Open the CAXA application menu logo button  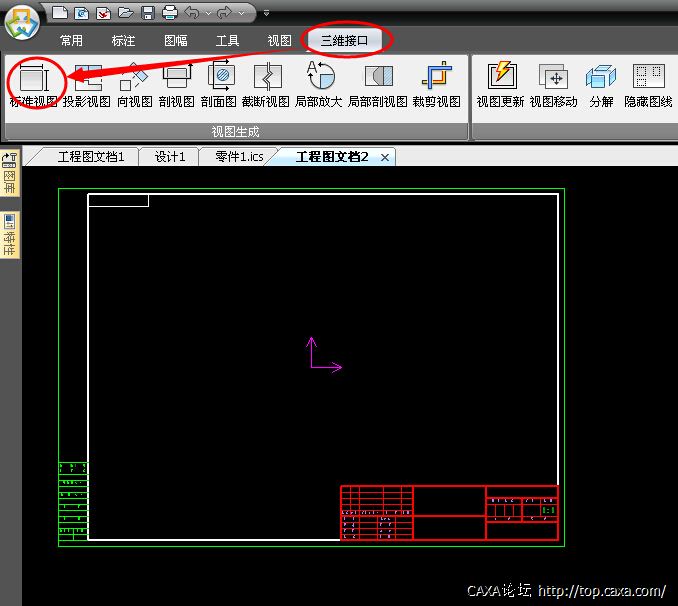22,23
